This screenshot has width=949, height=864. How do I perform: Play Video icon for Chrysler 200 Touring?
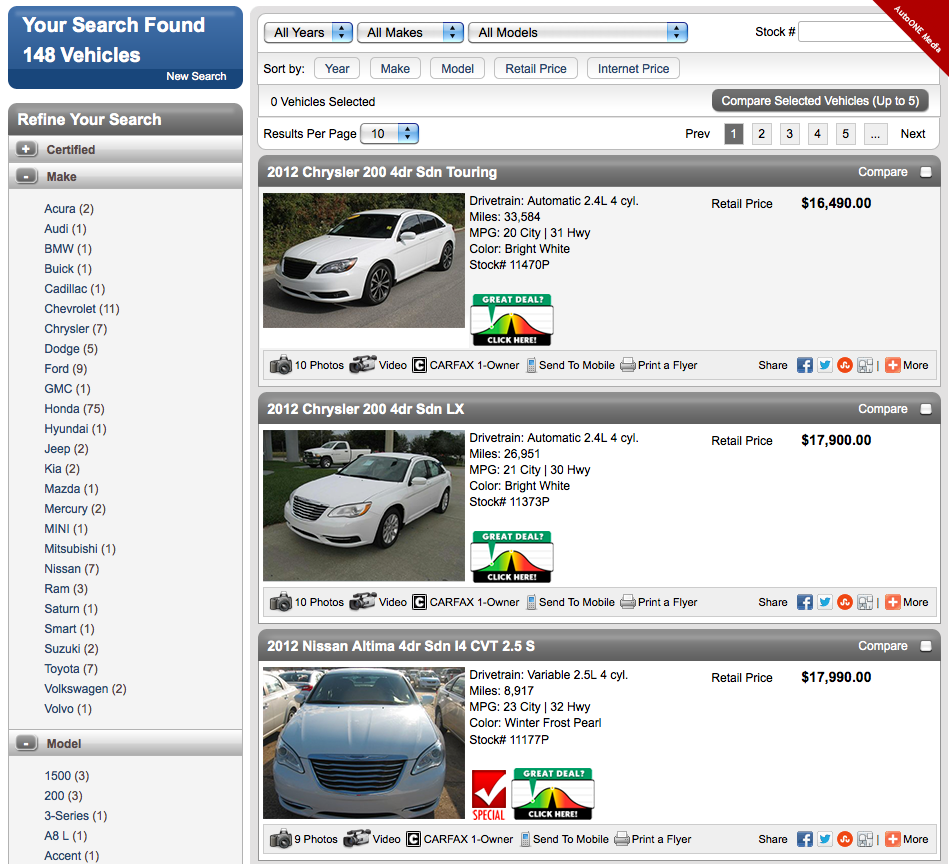[363, 364]
